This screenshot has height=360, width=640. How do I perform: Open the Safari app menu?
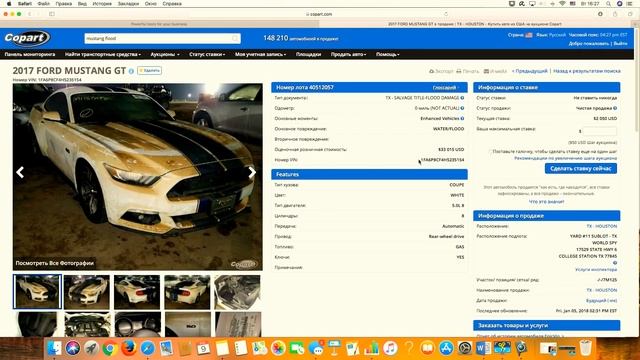tap(25, 4)
